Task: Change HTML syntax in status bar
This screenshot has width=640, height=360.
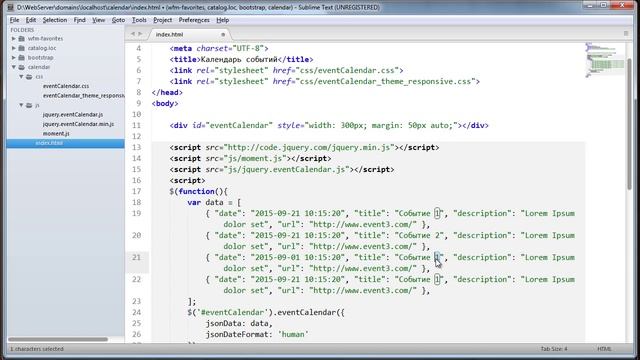Action: [604, 349]
